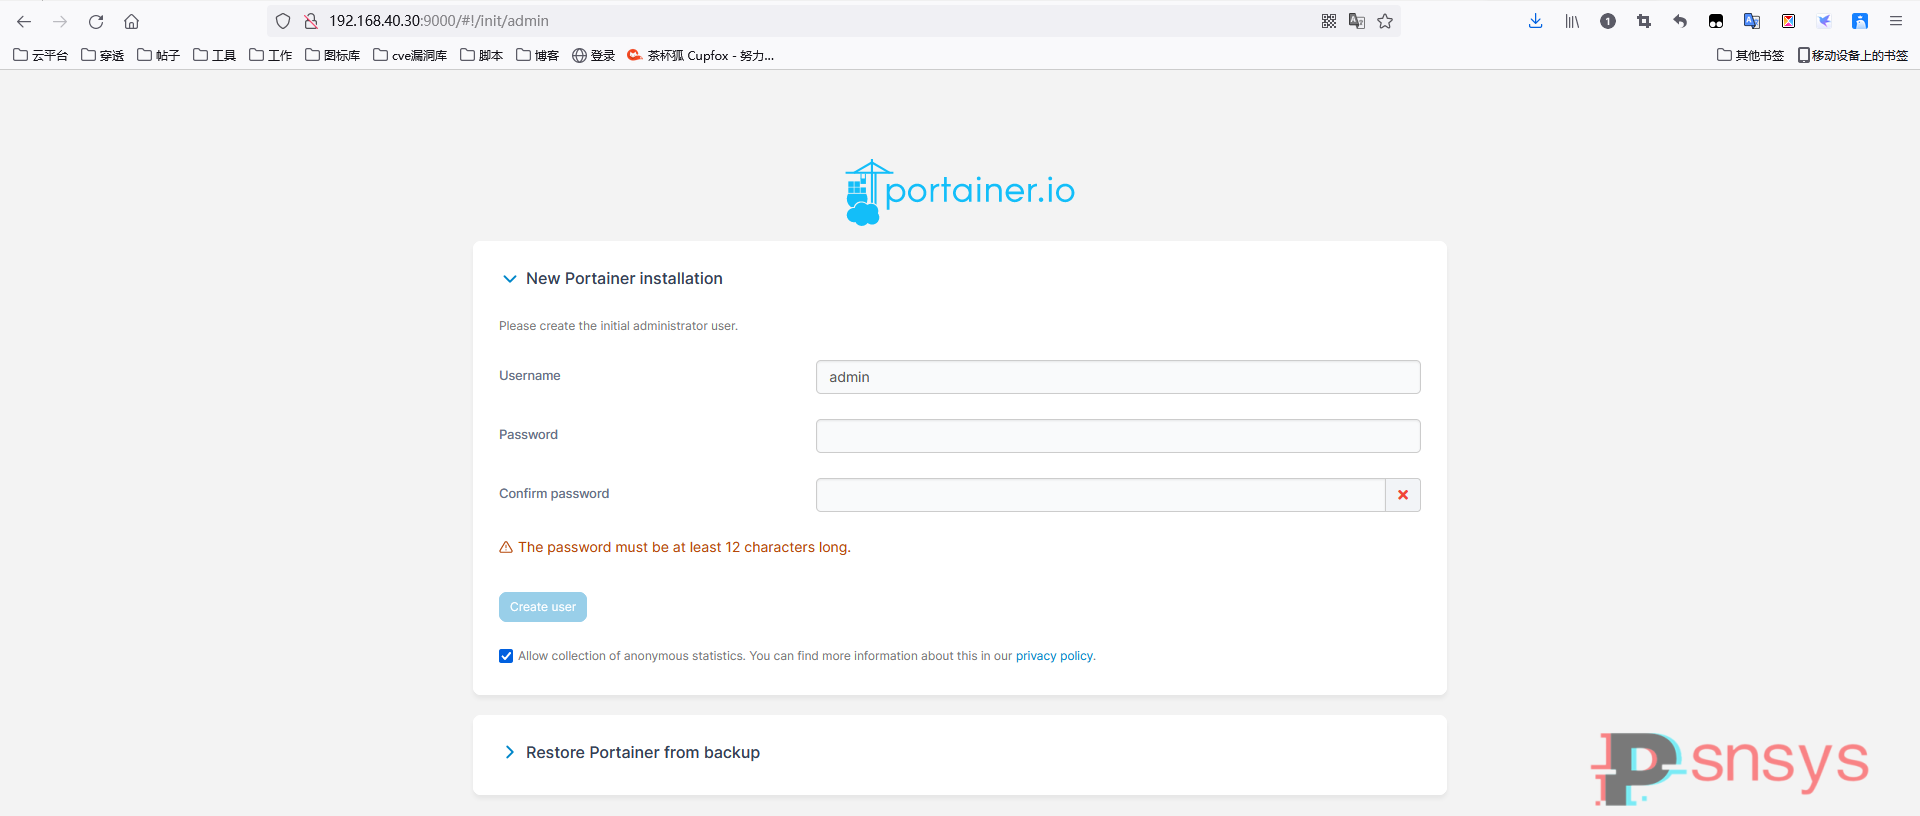The image size is (1920, 816).
Task: Open the blue bird extension icon
Action: (1824, 21)
